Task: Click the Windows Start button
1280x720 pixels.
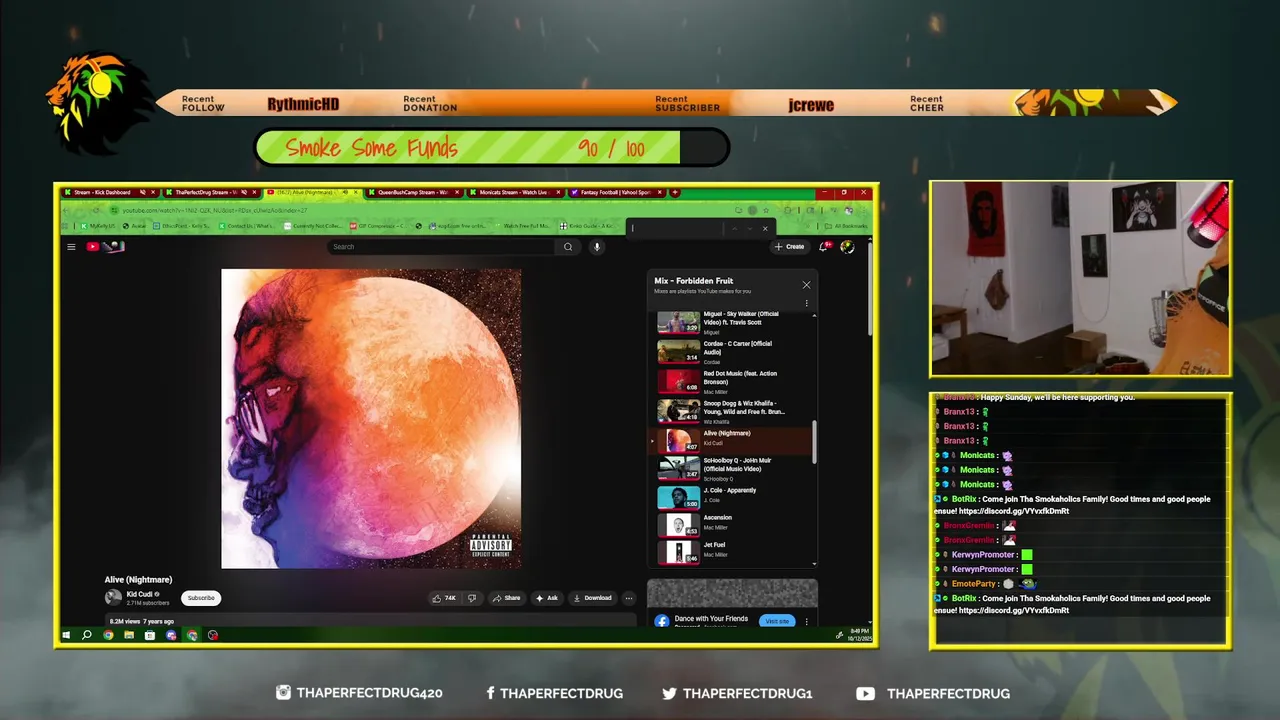Action: point(67,635)
